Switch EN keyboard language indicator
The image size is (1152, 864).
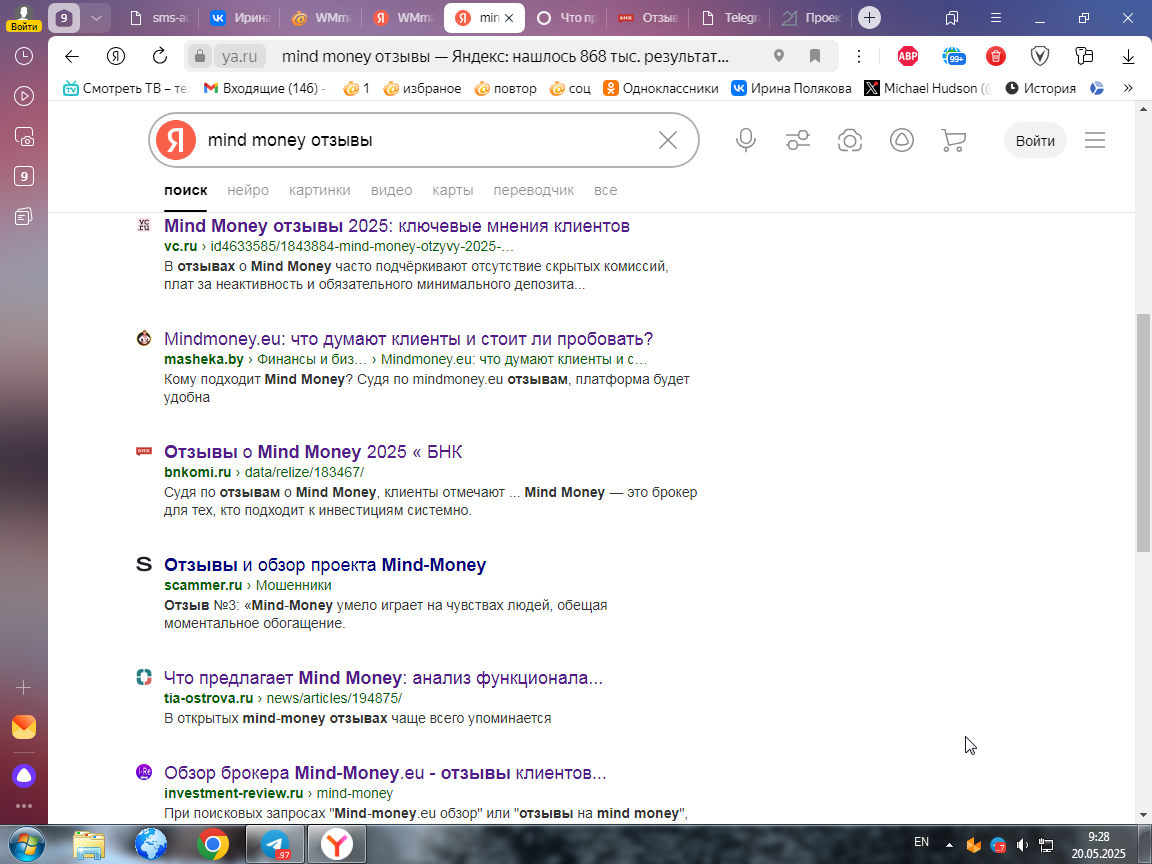[921, 842]
